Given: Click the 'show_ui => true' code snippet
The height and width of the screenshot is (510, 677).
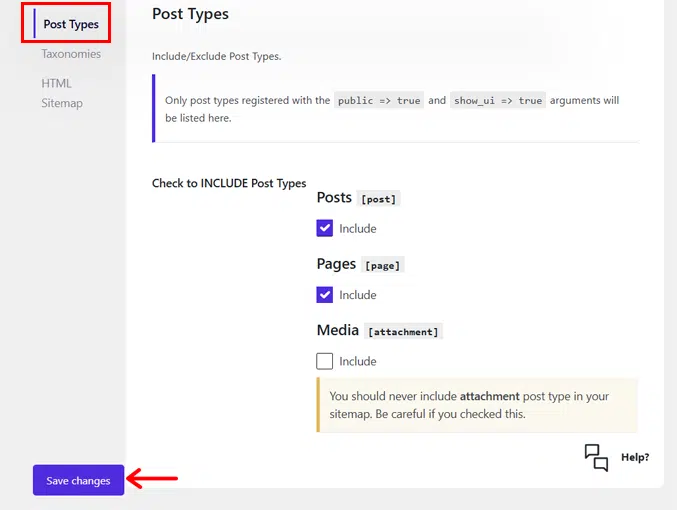Looking at the screenshot, I should [498, 101].
